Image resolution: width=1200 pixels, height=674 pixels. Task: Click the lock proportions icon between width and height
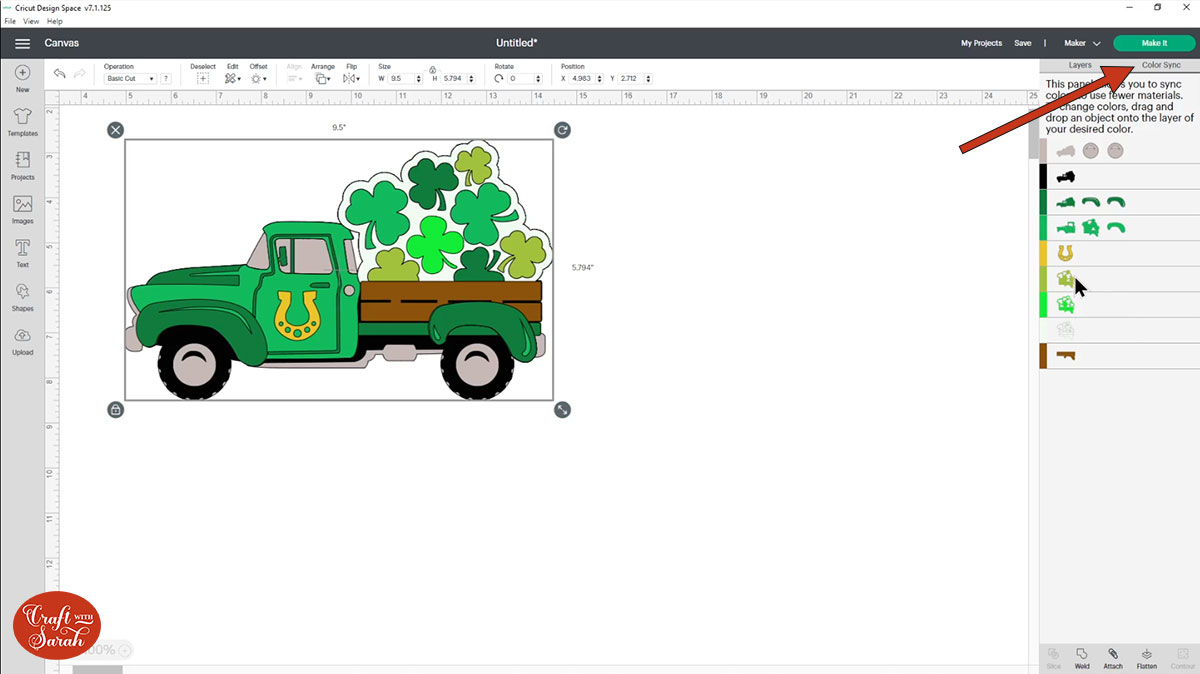(x=432, y=72)
